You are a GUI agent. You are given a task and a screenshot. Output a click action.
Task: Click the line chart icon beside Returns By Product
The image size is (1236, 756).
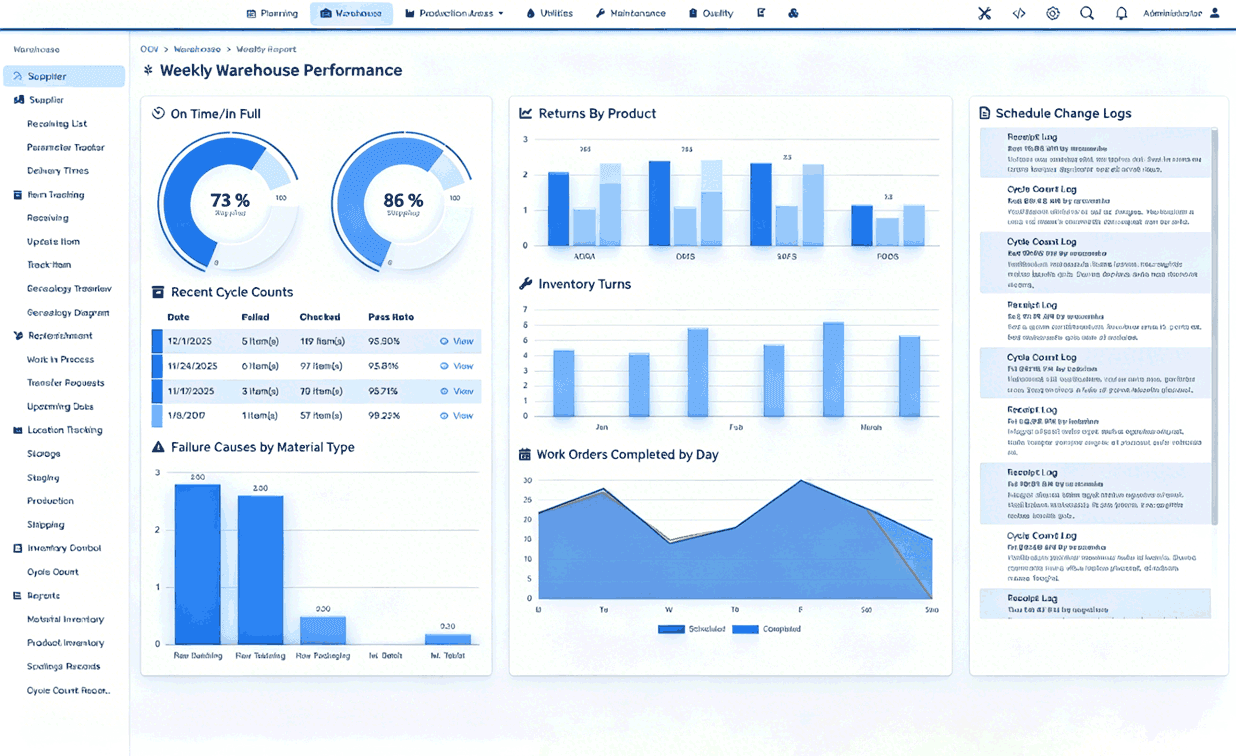[x=526, y=113]
